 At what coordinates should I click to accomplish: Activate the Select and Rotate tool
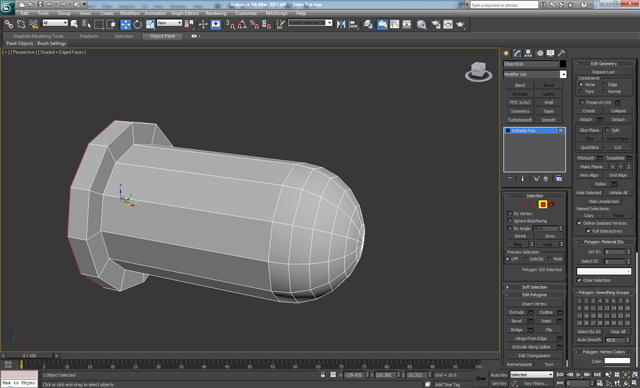[138, 24]
